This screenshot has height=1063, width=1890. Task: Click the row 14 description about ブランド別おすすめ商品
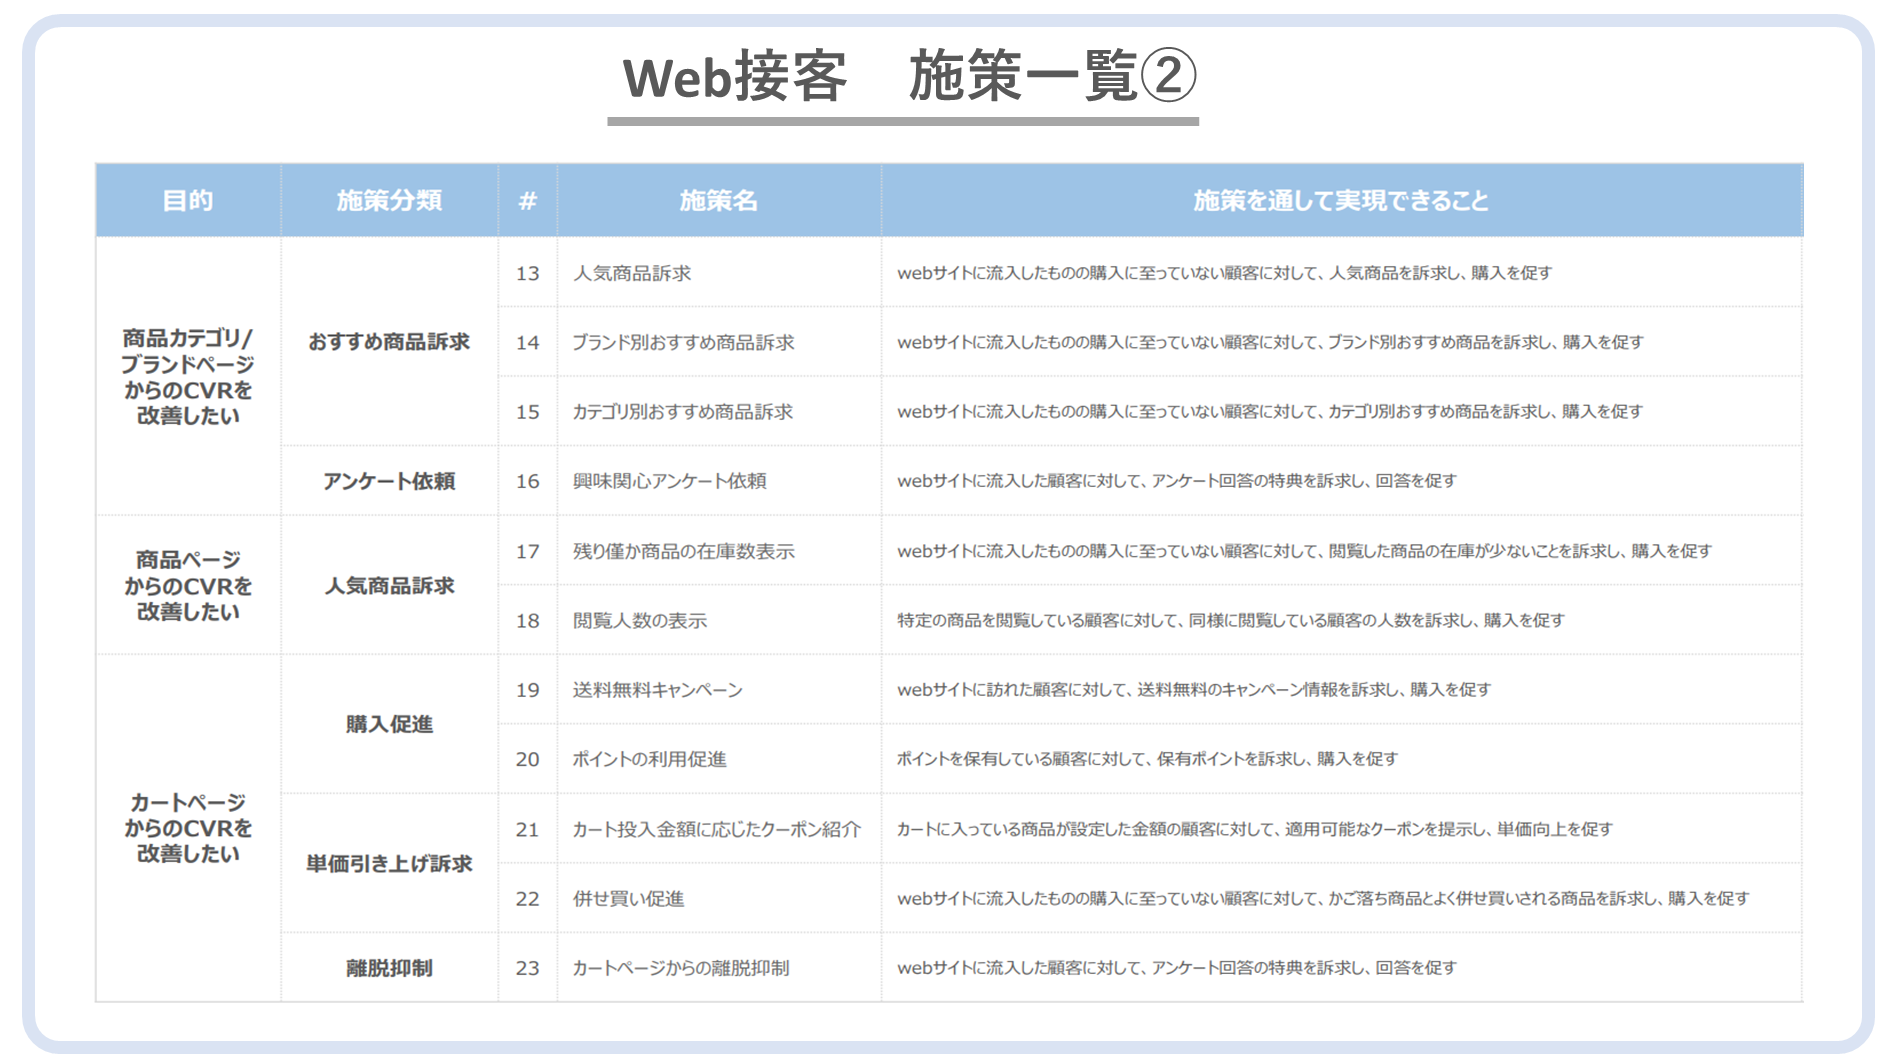[x=1270, y=342]
